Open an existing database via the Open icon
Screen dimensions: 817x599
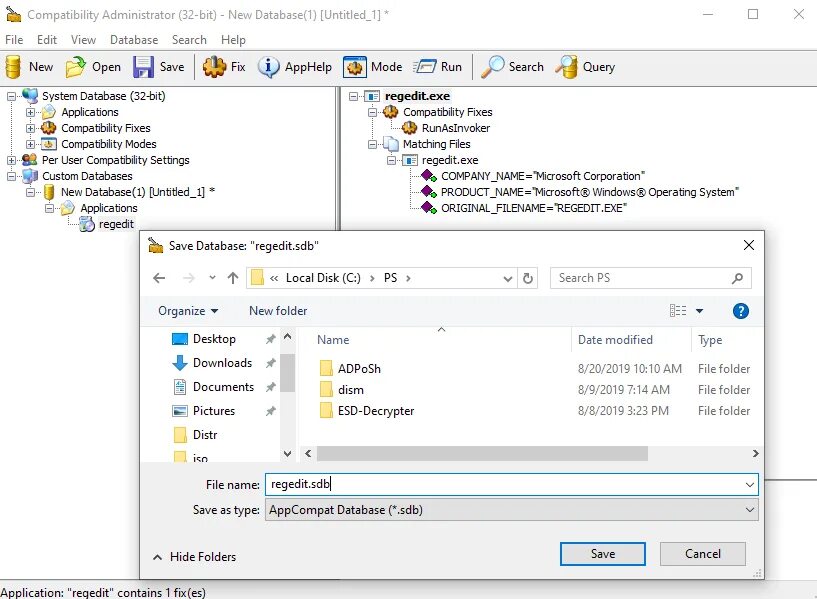75,66
